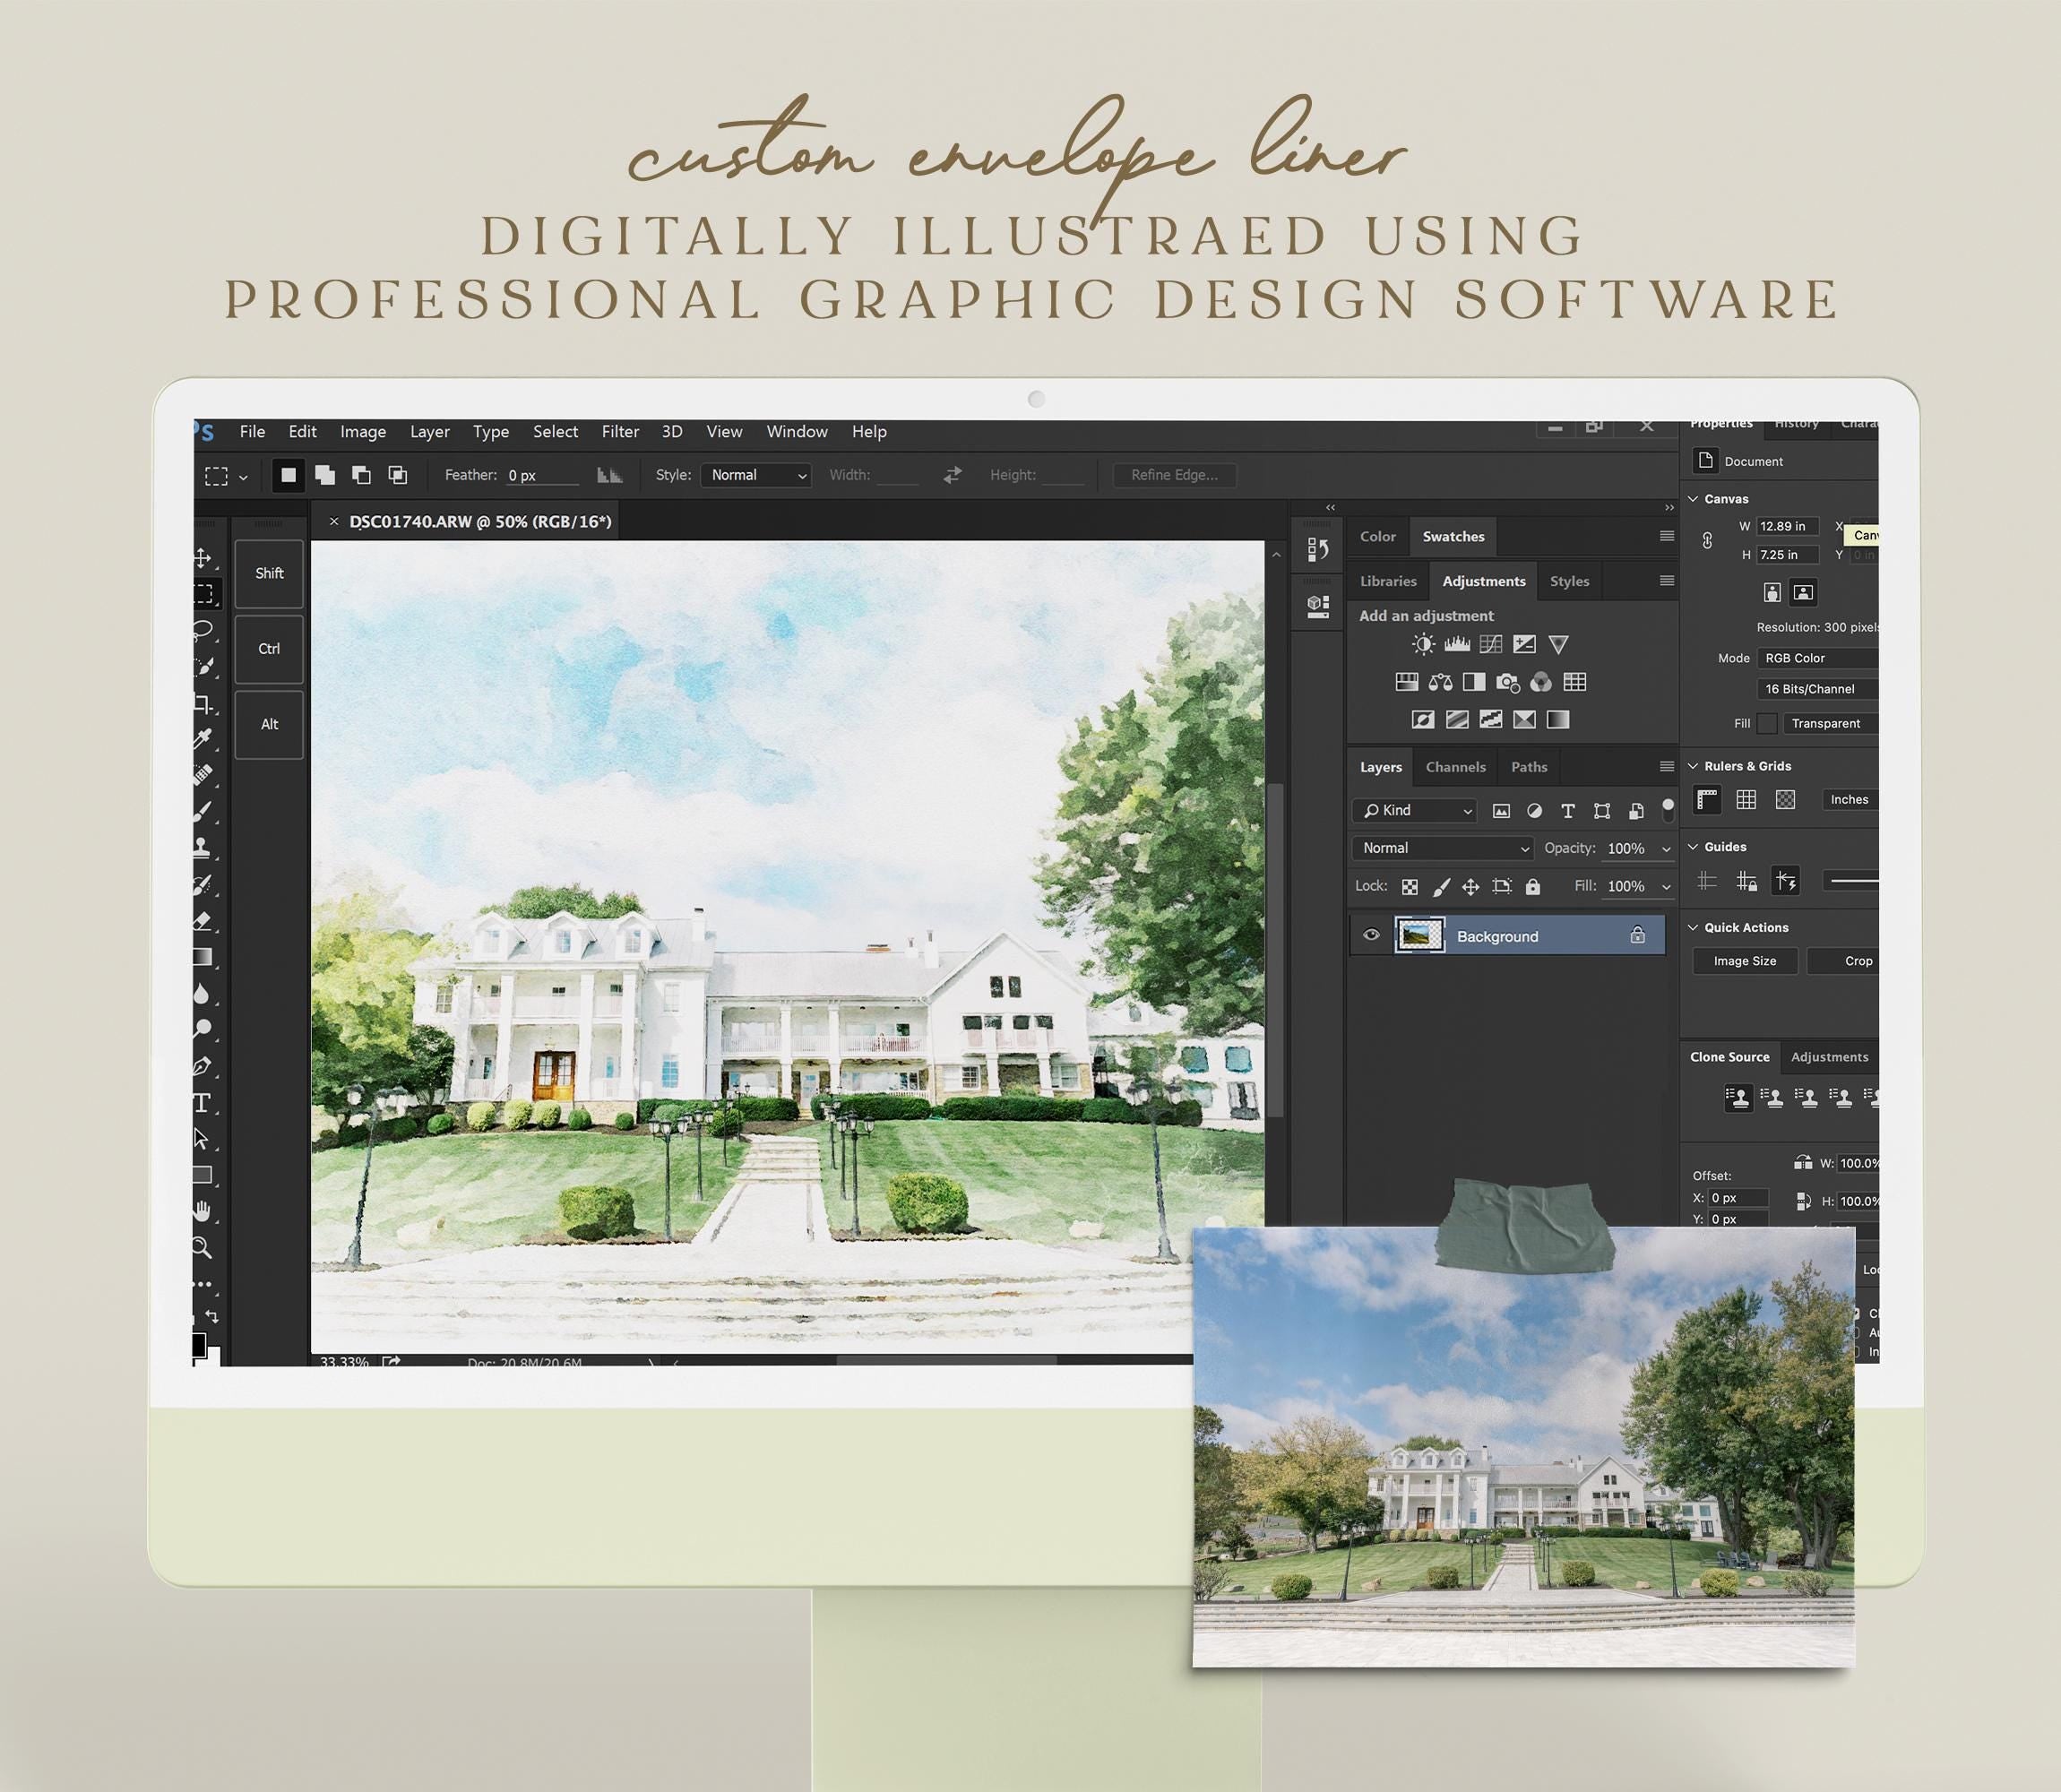The width and height of the screenshot is (2061, 1792).
Task: Collapse the Guides section
Action: click(1693, 847)
